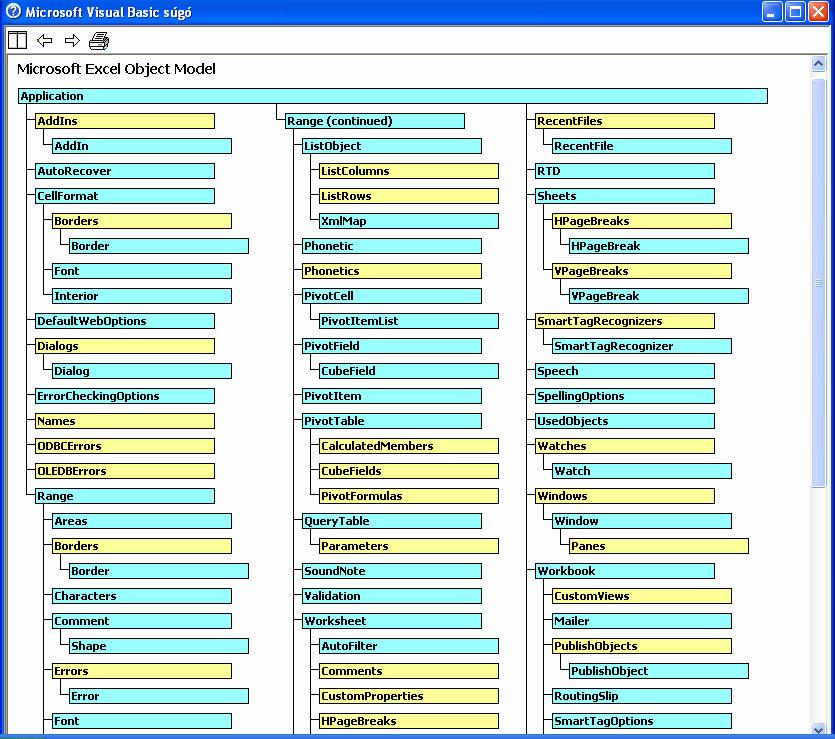Click the scrollbar down arrow
Screen dimensions: 835x739
[818, 729]
